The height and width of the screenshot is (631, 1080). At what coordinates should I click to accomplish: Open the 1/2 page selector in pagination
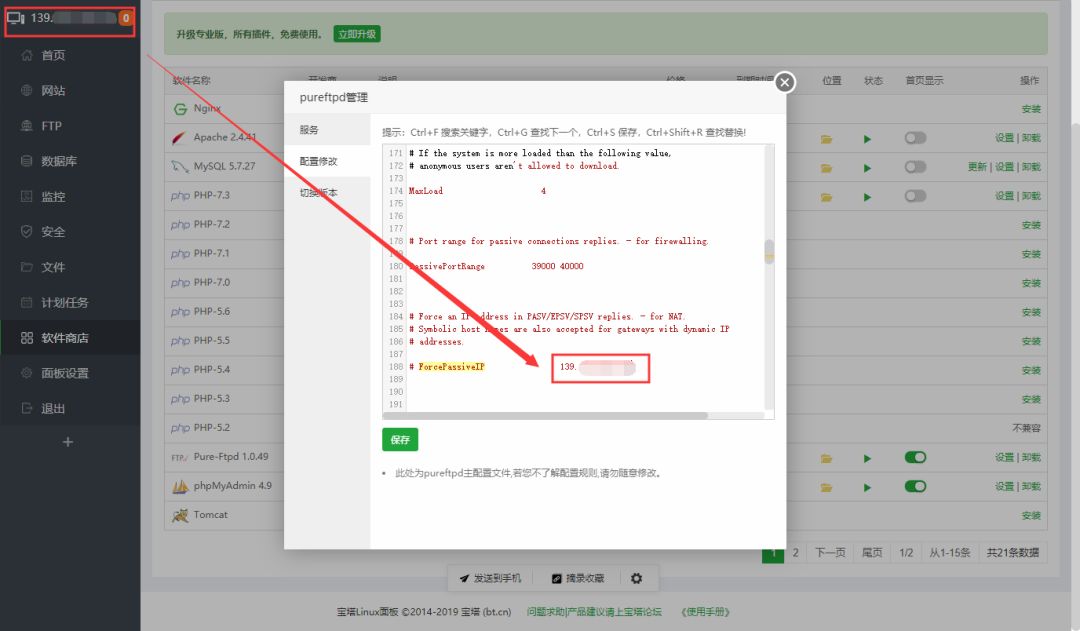(x=906, y=552)
